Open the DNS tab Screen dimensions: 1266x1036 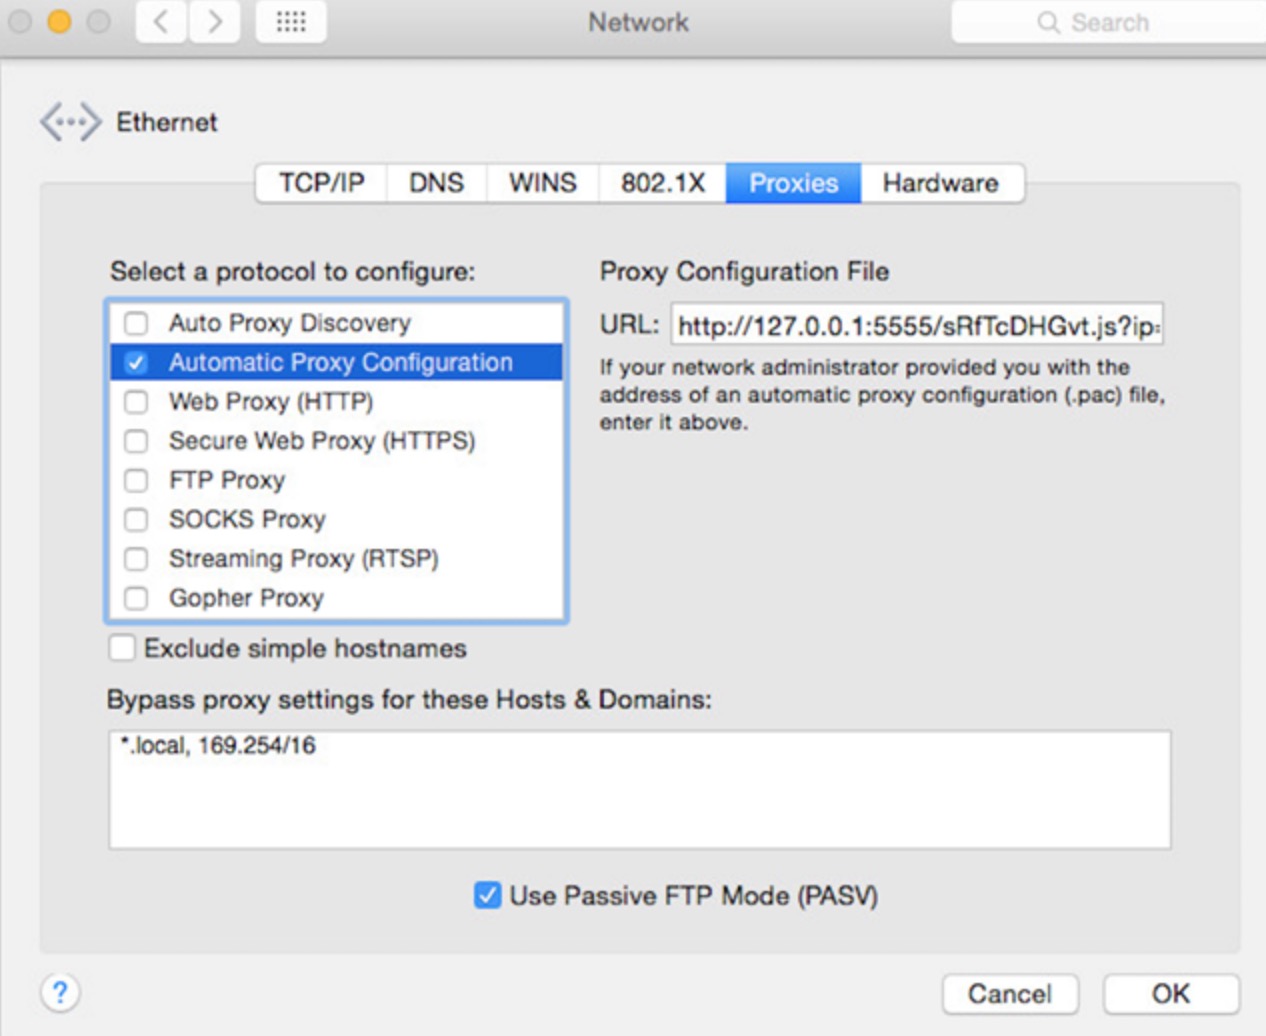tap(437, 183)
